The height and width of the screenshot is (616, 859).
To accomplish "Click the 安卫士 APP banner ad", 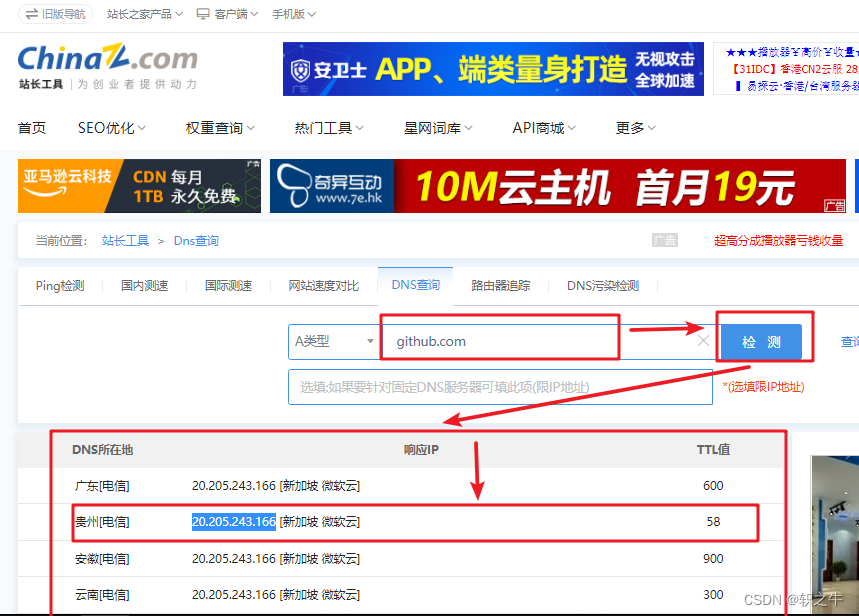I will [x=493, y=69].
